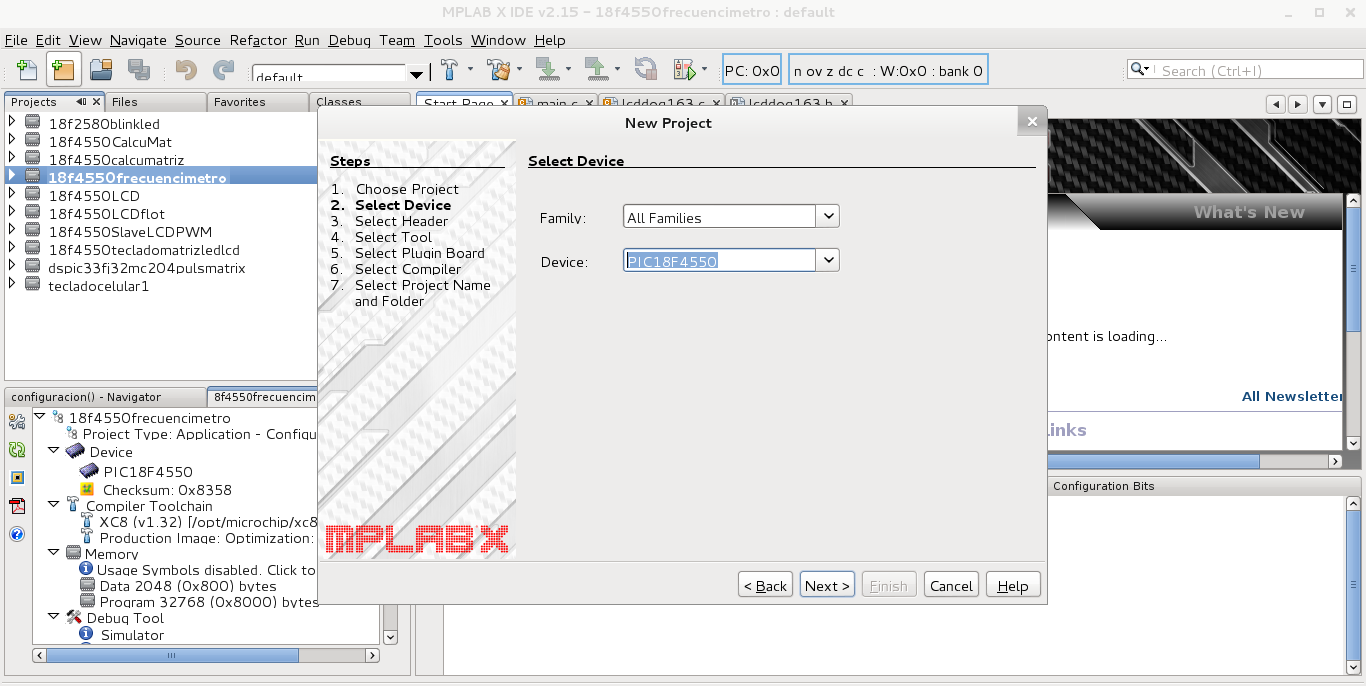Click the Debug Project play icon
Viewport: 1366px width, 686px height.
point(685,70)
